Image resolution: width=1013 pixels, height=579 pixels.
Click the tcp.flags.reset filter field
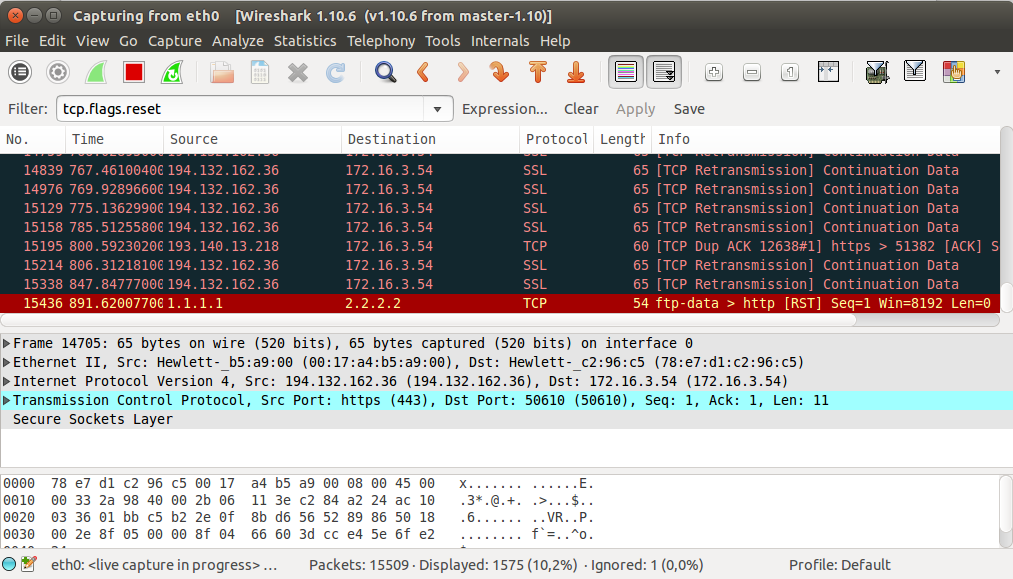[240, 109]
